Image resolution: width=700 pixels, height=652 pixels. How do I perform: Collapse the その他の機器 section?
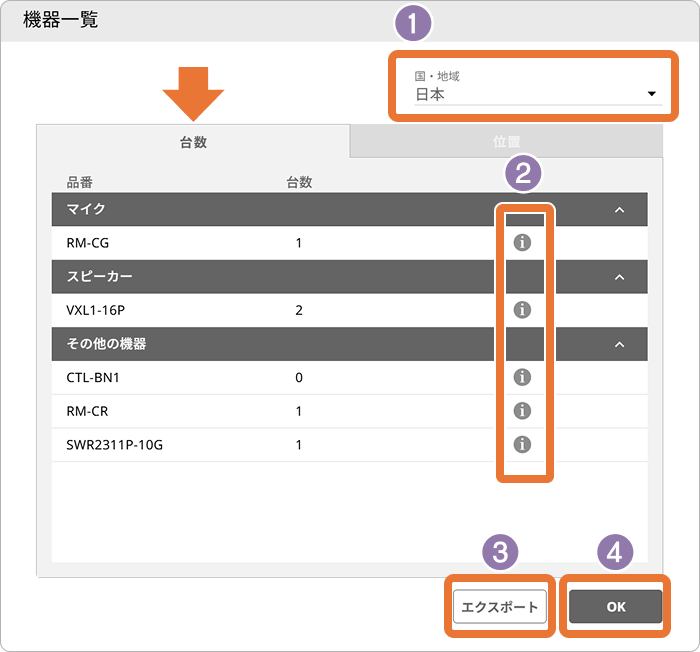[x=619, y=344]
